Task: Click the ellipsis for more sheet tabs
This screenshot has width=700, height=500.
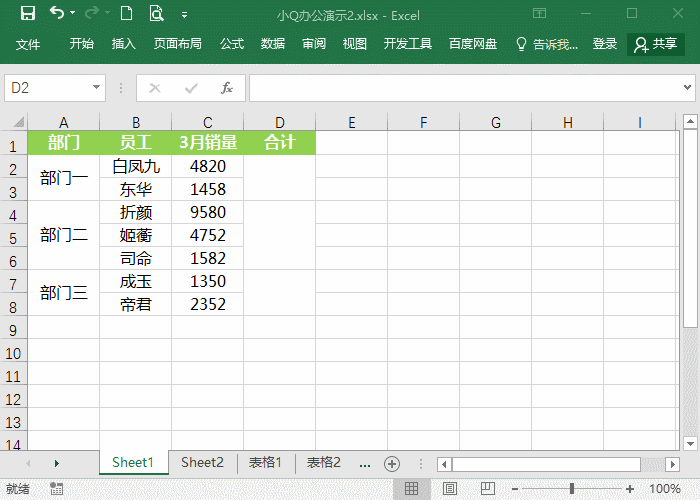Action: tap(365, 465)
